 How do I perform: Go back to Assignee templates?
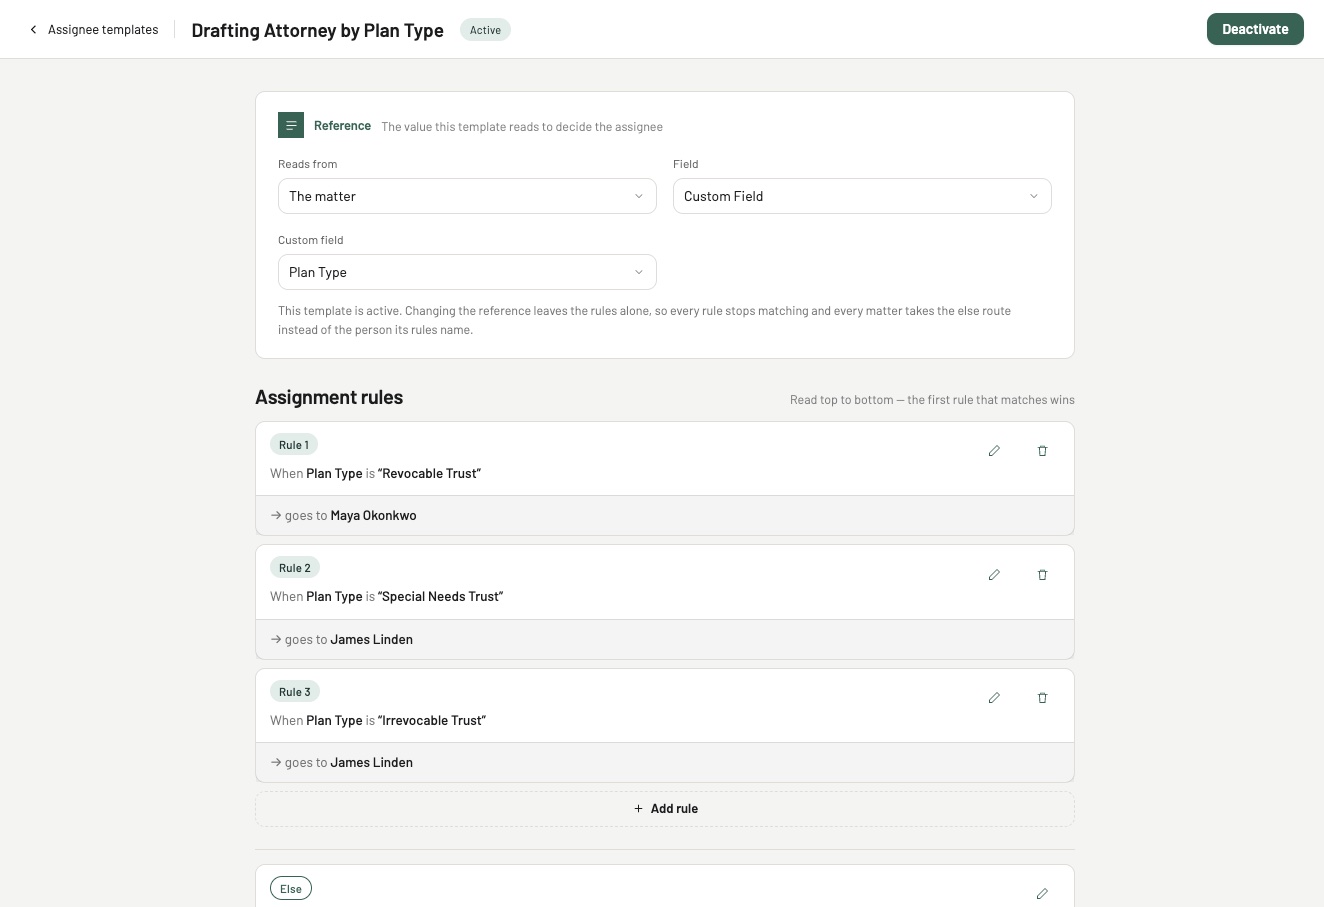94,30
